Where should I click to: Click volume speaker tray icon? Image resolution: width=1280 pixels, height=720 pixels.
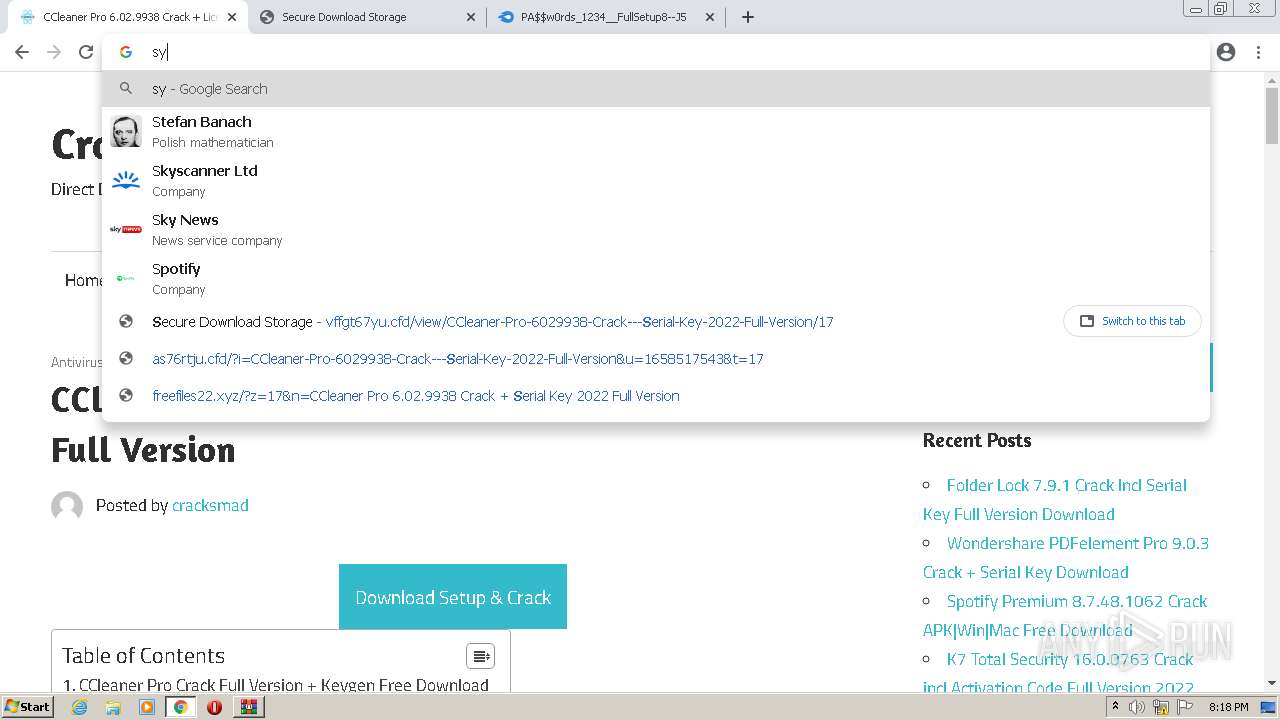coord(1137,707)
